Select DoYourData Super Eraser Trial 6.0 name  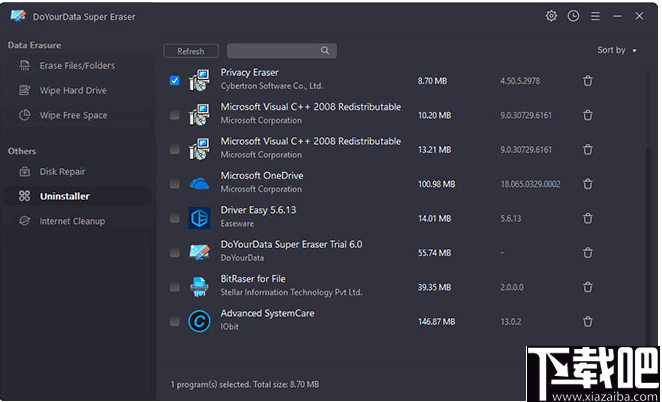pos(291,244)
